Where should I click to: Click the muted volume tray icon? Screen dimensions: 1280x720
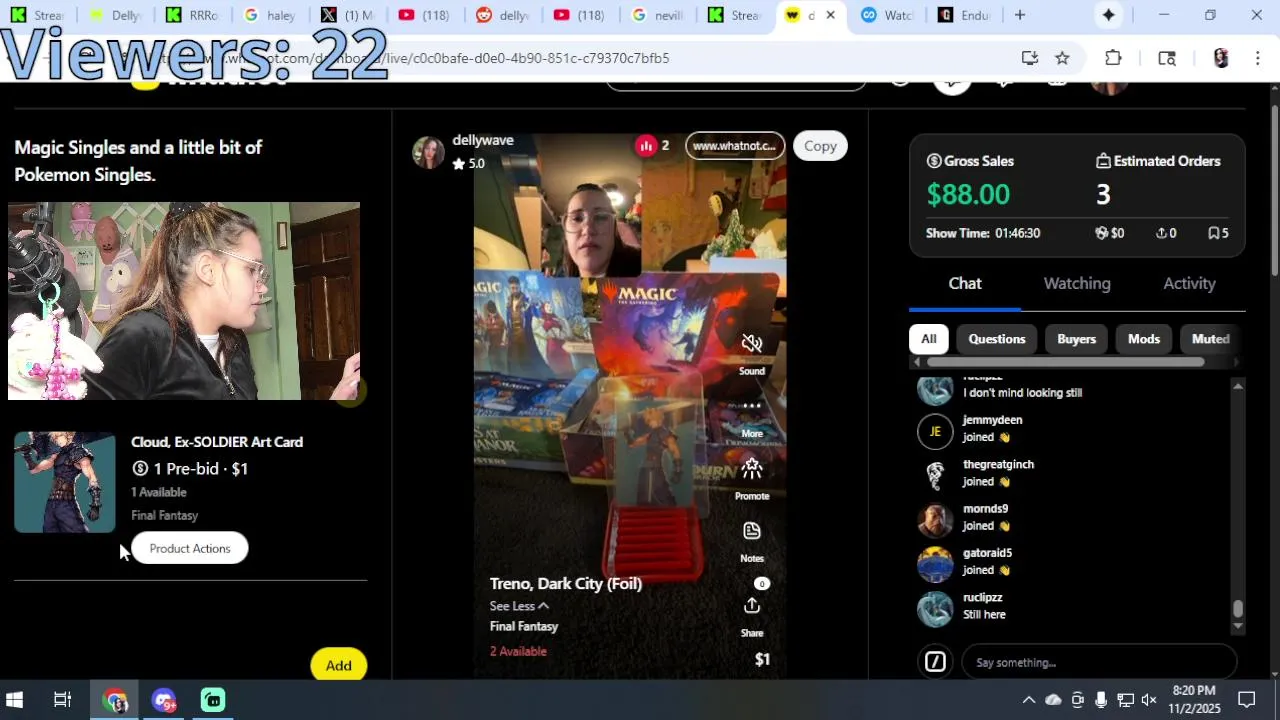[1149, 700]
